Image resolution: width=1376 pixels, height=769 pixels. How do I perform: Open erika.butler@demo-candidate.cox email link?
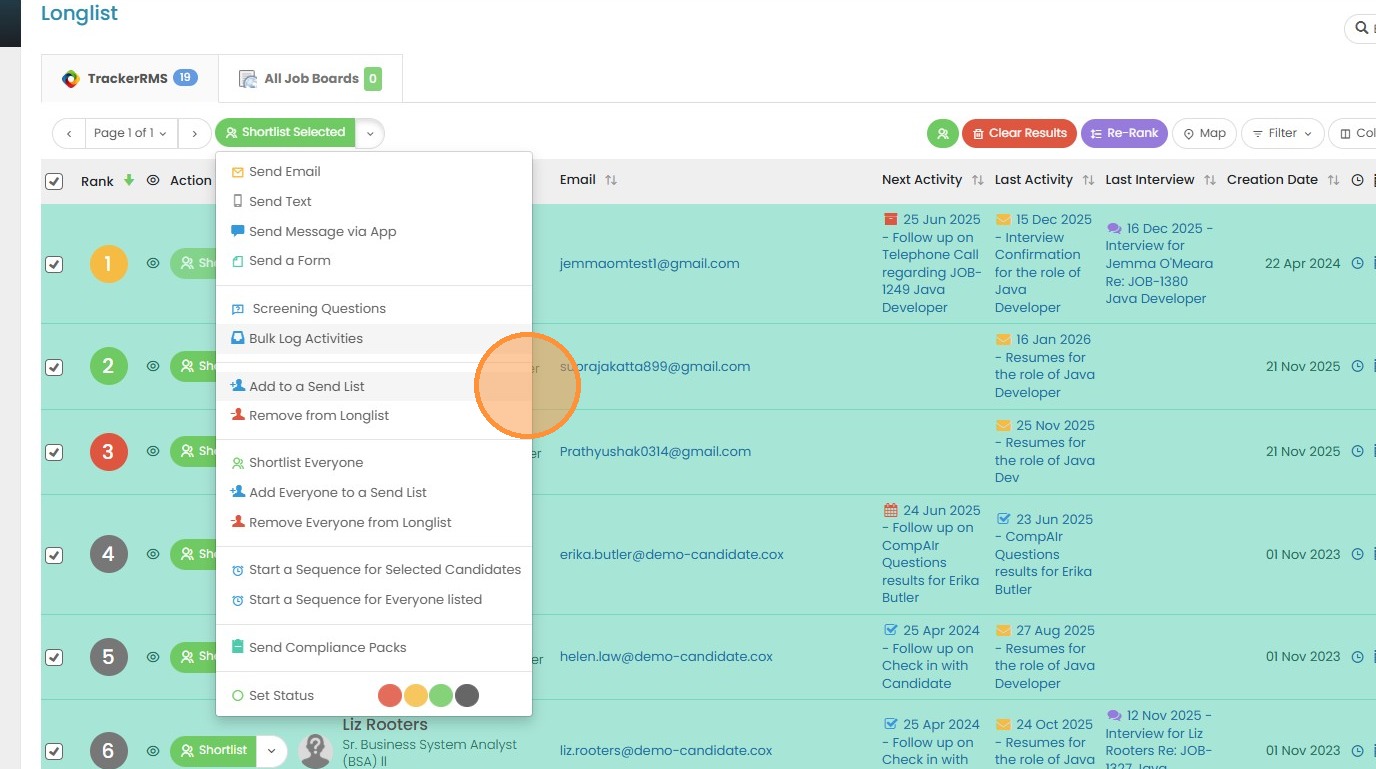671,554
